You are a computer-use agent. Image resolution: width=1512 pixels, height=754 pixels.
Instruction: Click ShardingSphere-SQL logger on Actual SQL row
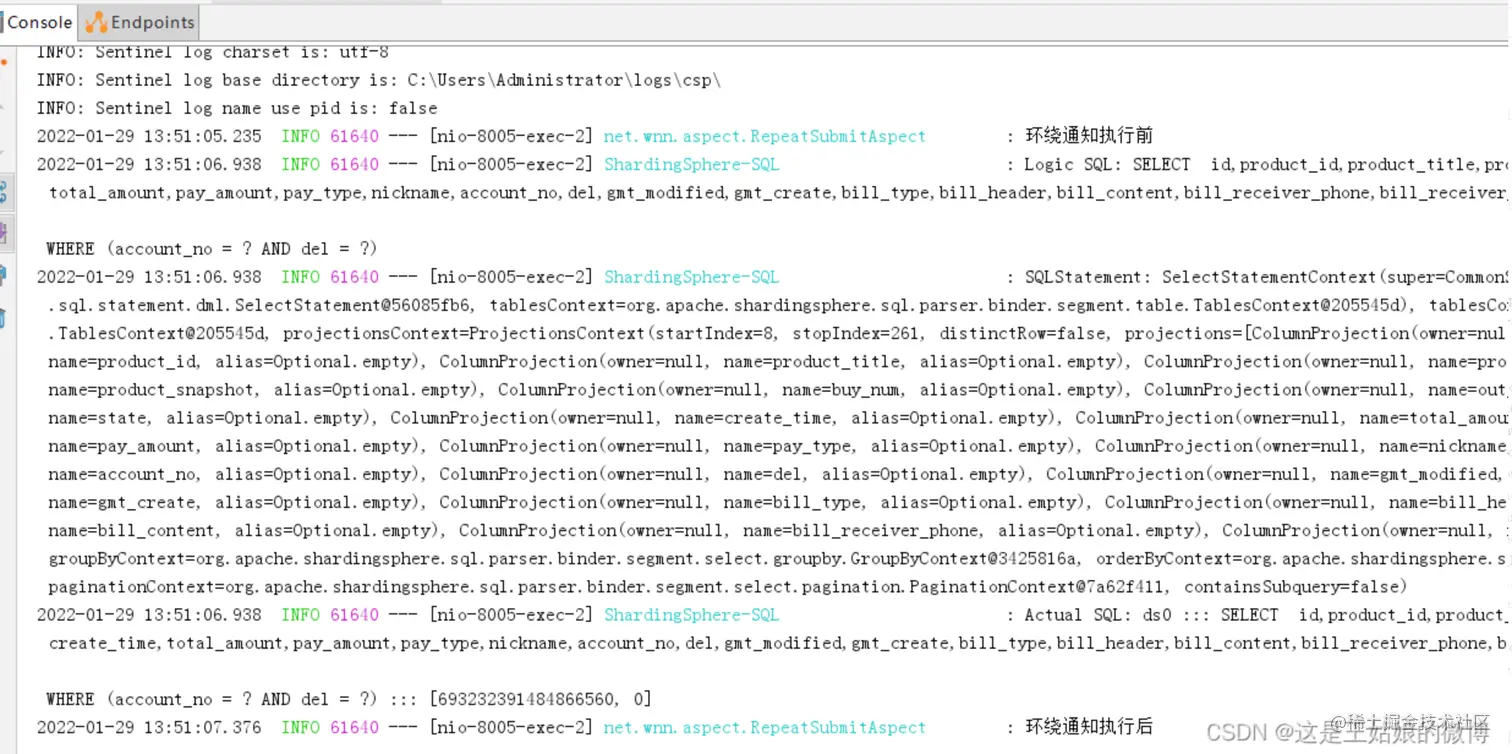(691, 615)
